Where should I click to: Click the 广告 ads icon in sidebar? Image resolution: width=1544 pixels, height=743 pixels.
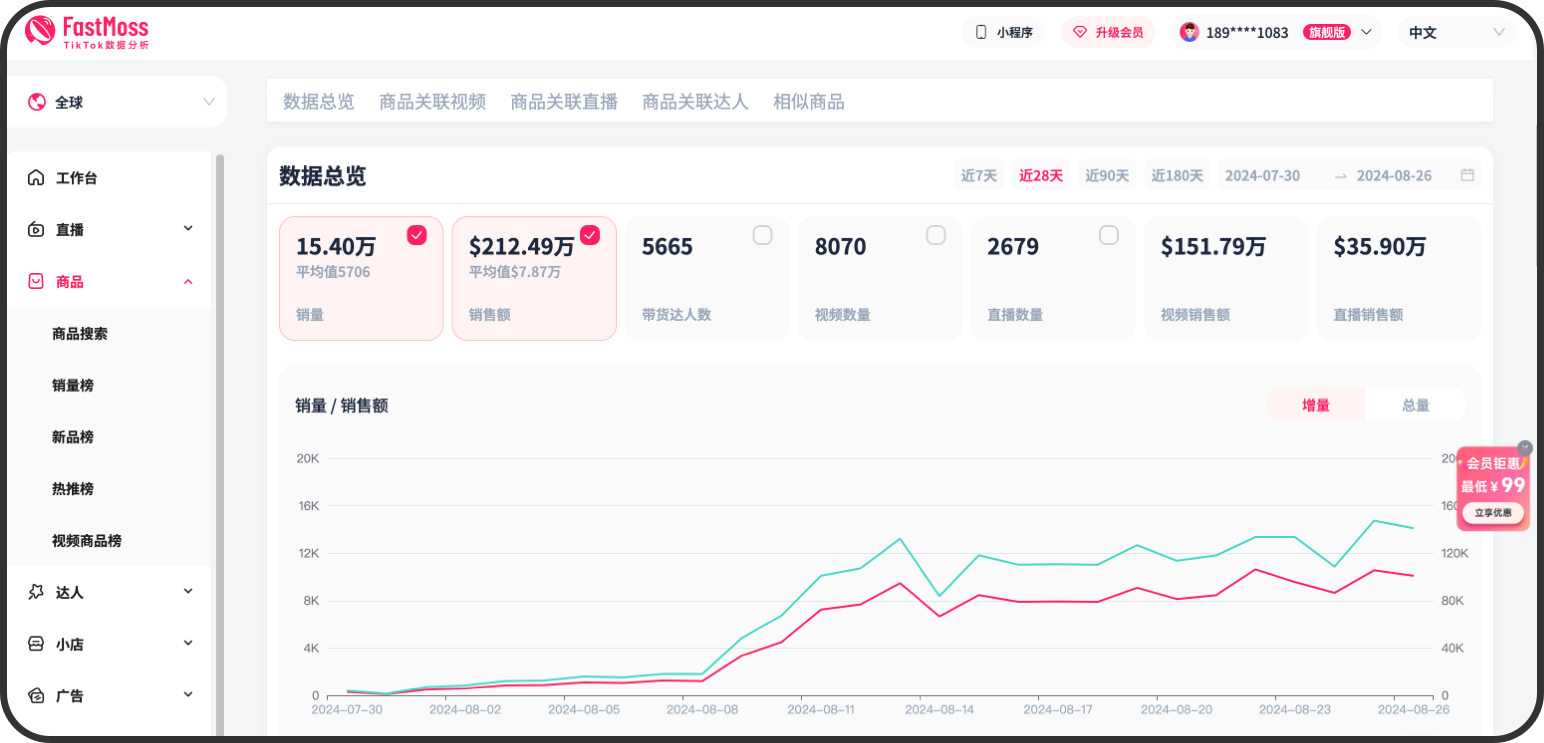point(36,696)
